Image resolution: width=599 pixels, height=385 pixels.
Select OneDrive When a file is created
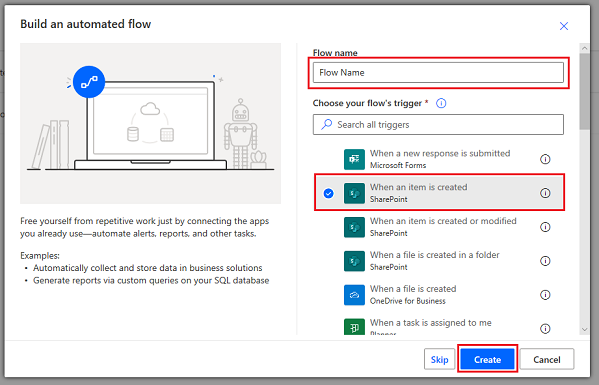(439, 295)
